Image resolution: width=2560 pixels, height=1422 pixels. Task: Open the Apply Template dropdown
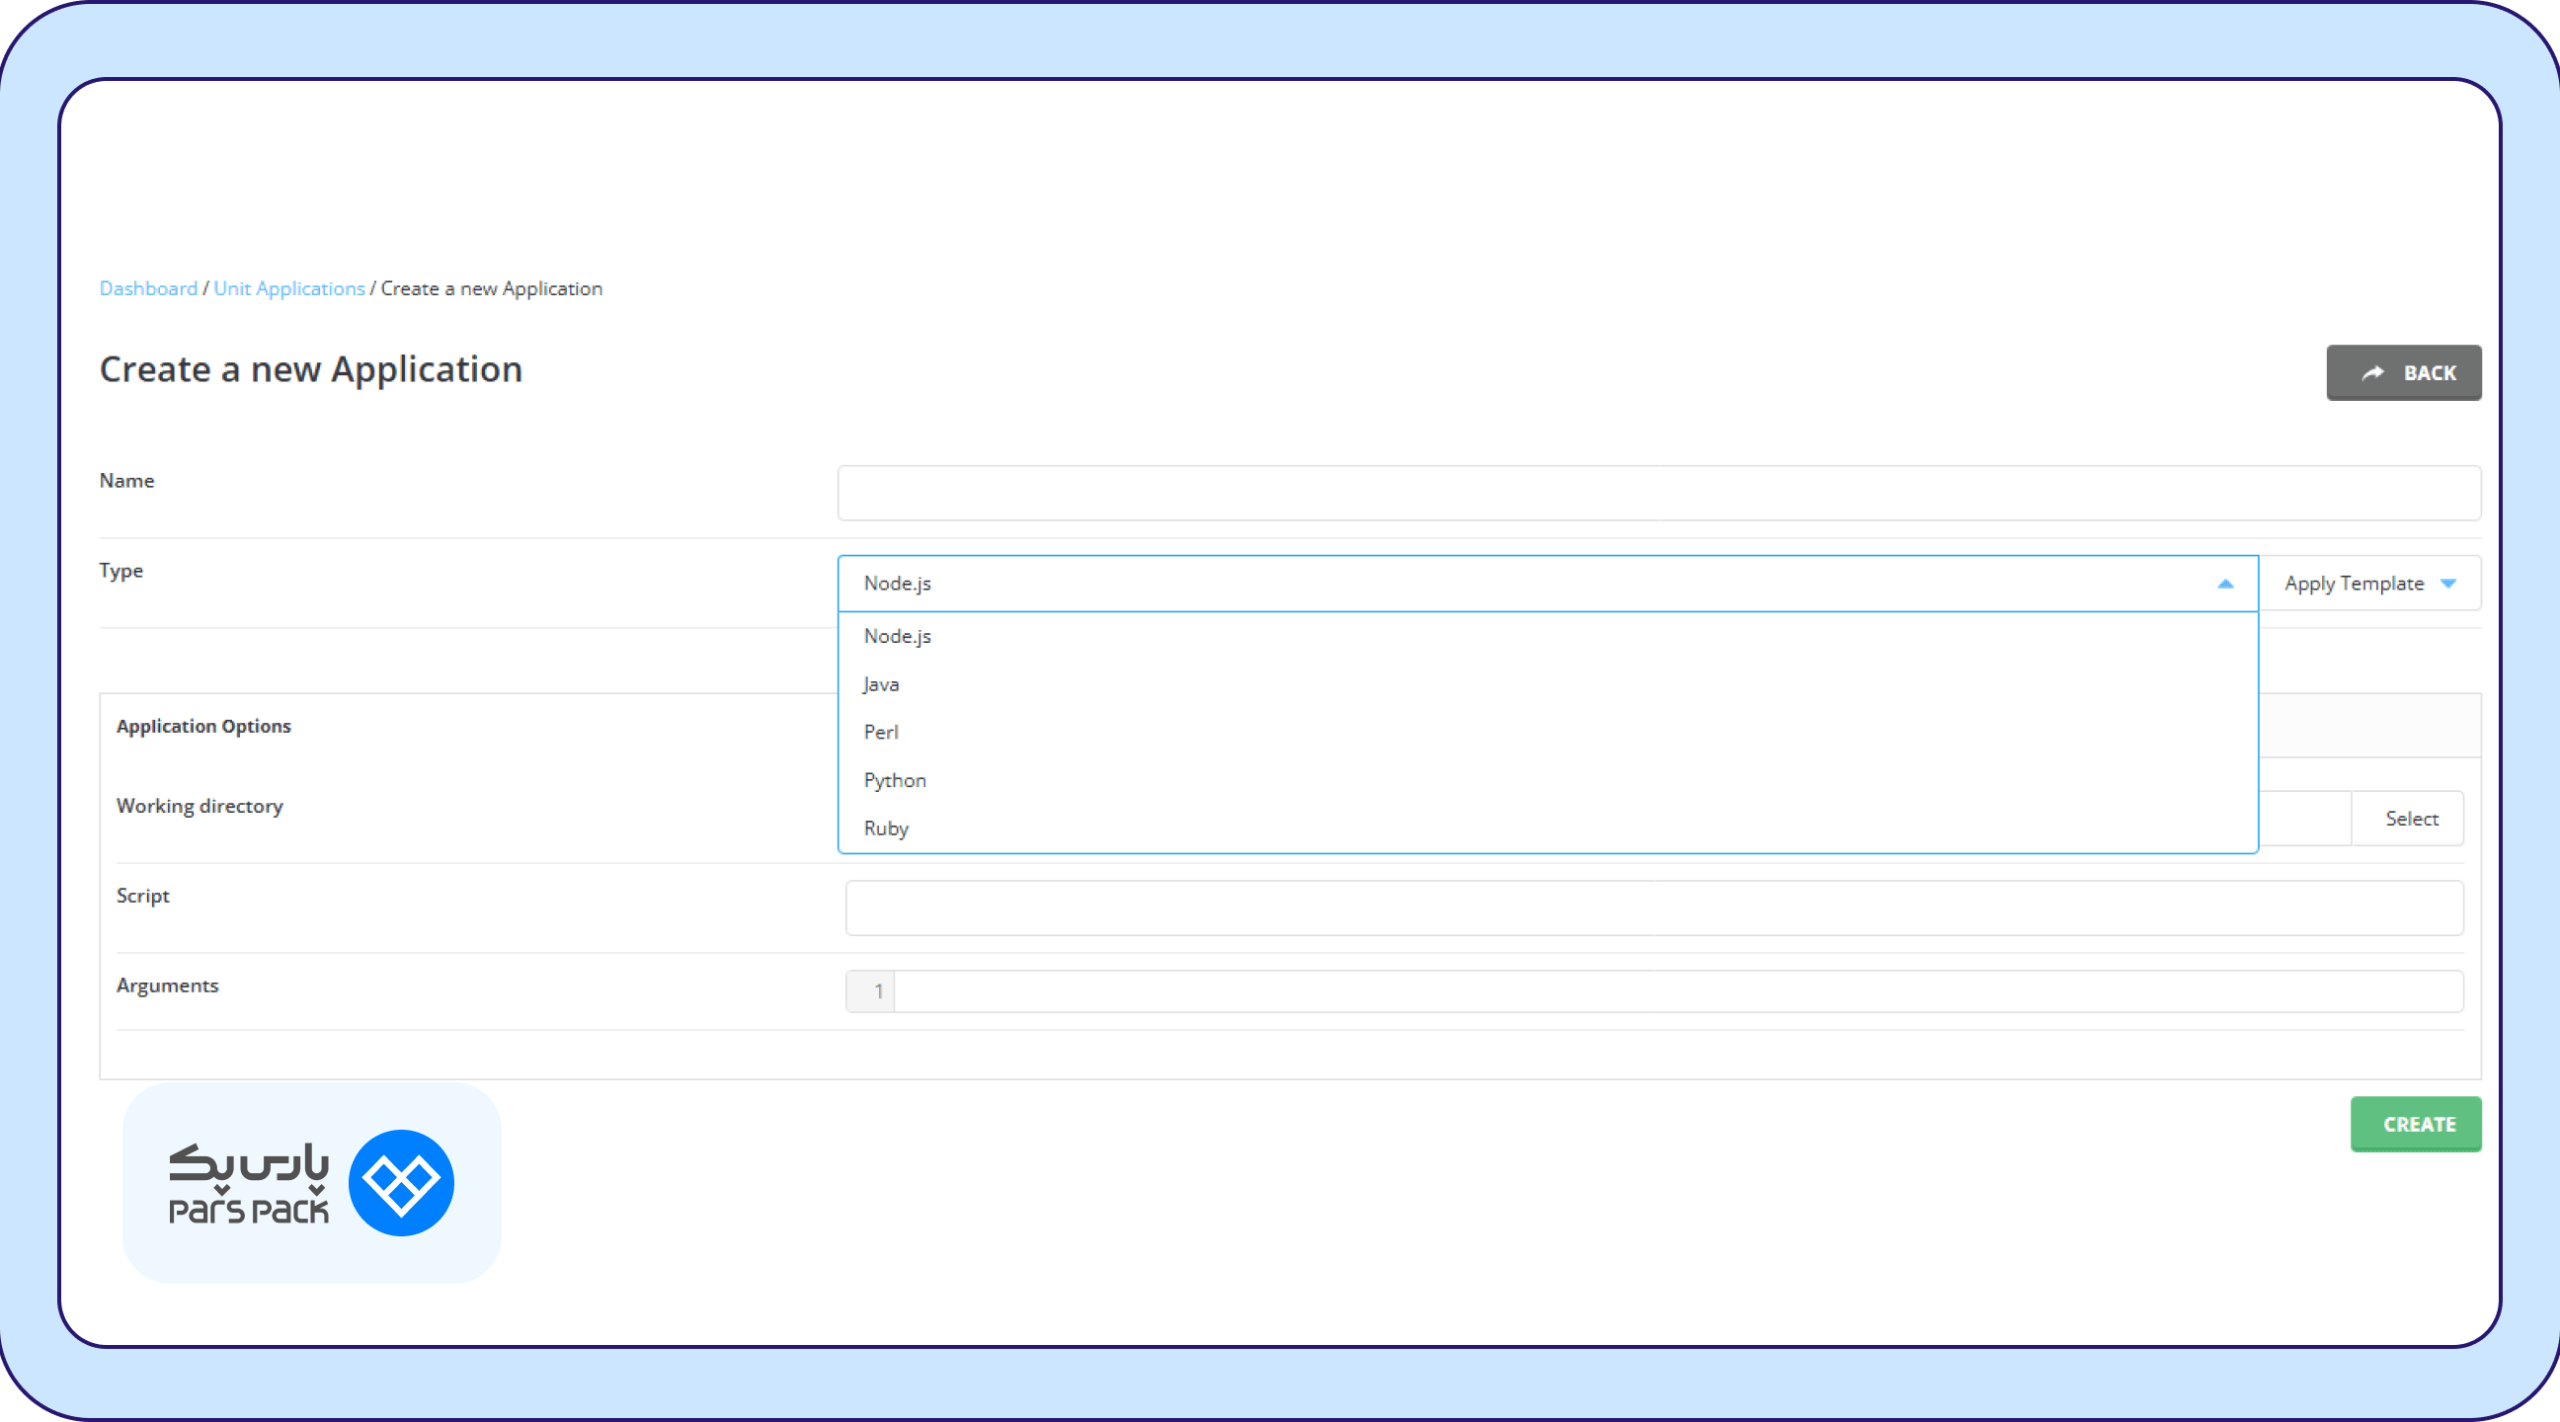(x=2369, y=584)
